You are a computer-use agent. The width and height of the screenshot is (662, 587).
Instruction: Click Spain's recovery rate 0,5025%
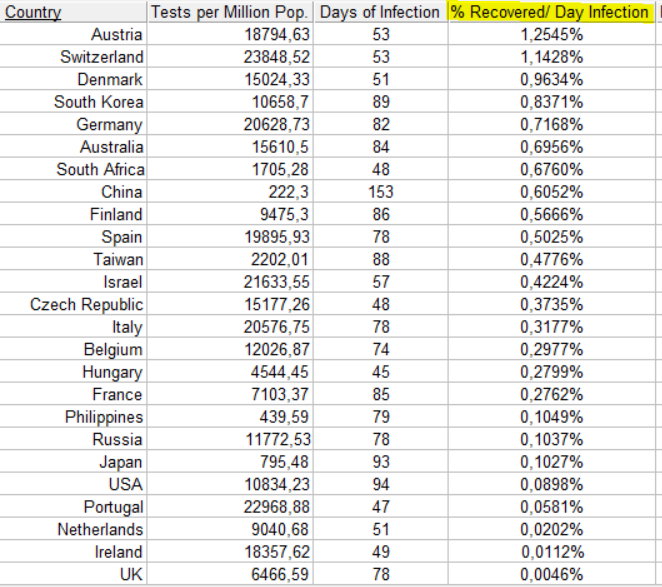coord(552,237)
